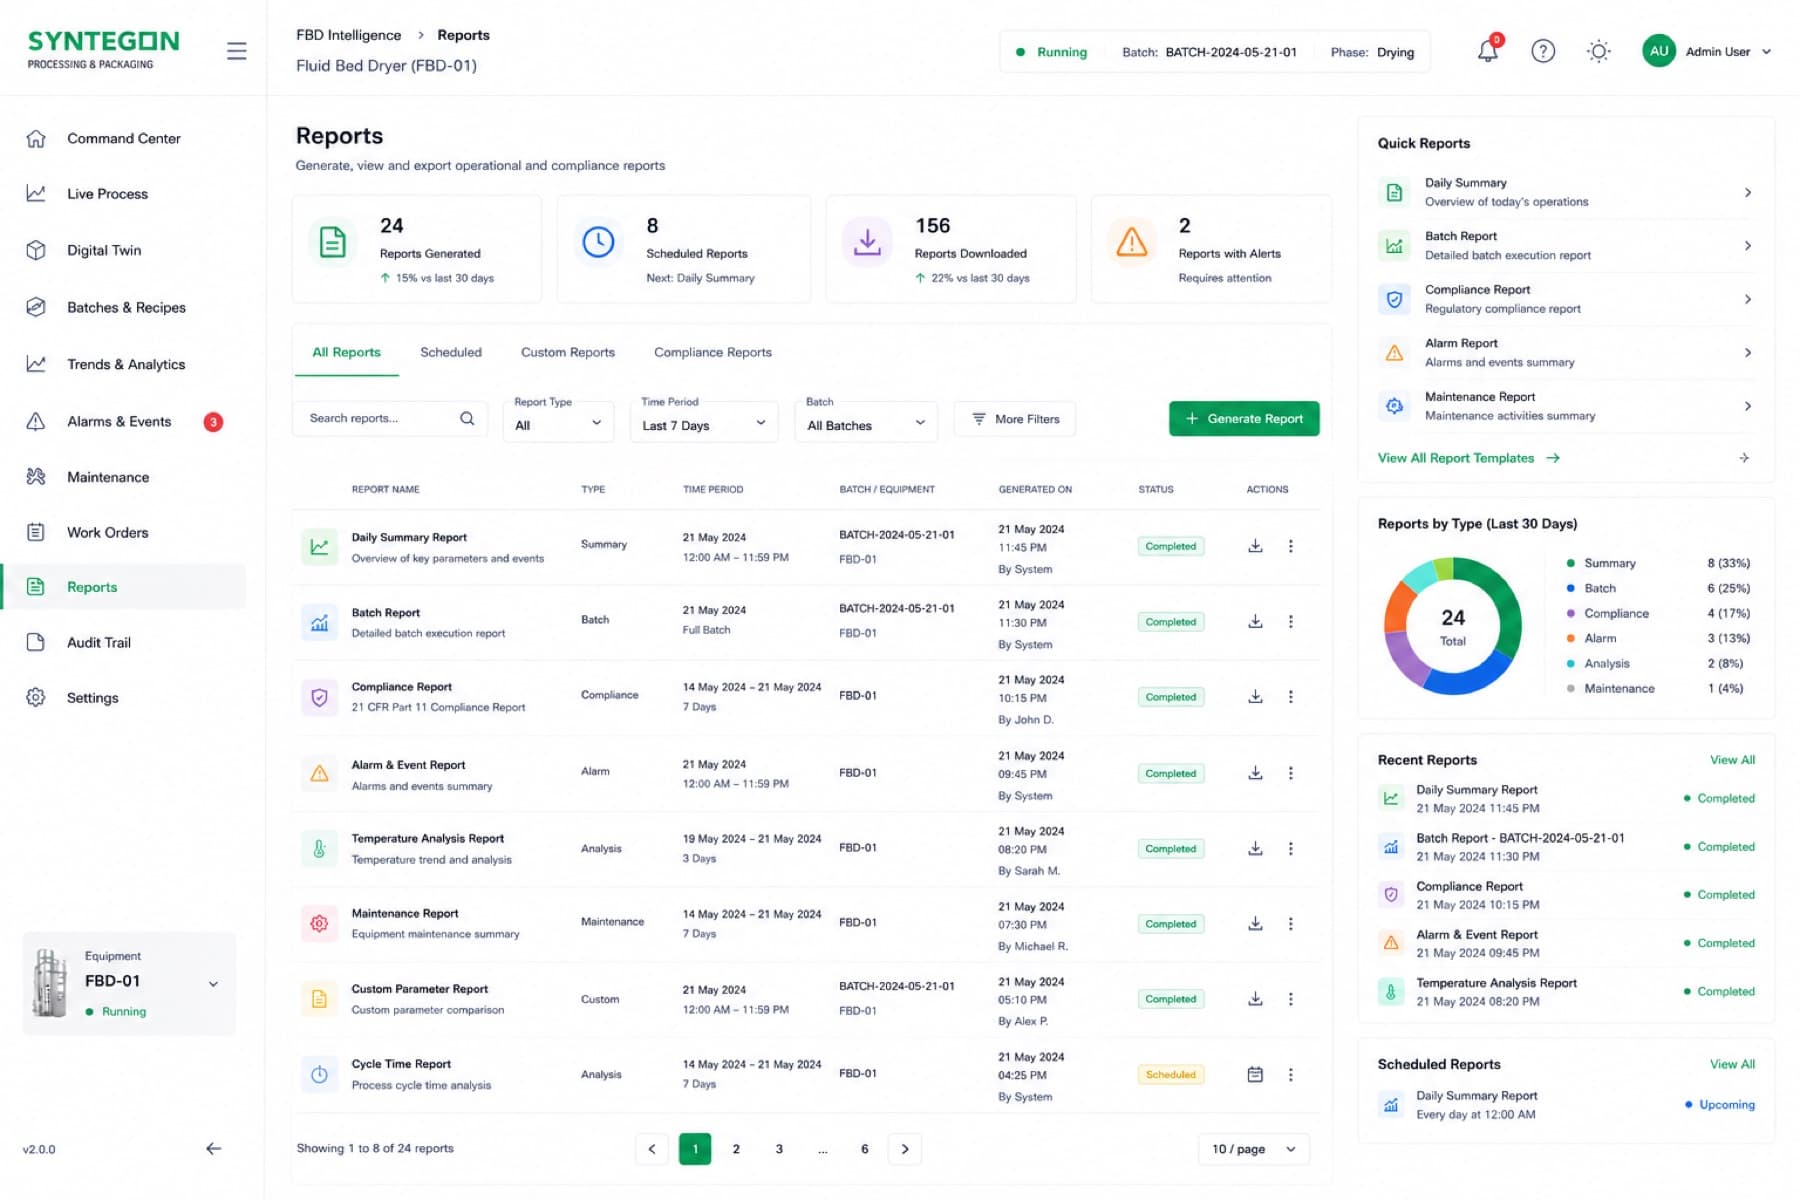
Task: Open more actions for Maintenance Report row
Action: [1291, 924]
